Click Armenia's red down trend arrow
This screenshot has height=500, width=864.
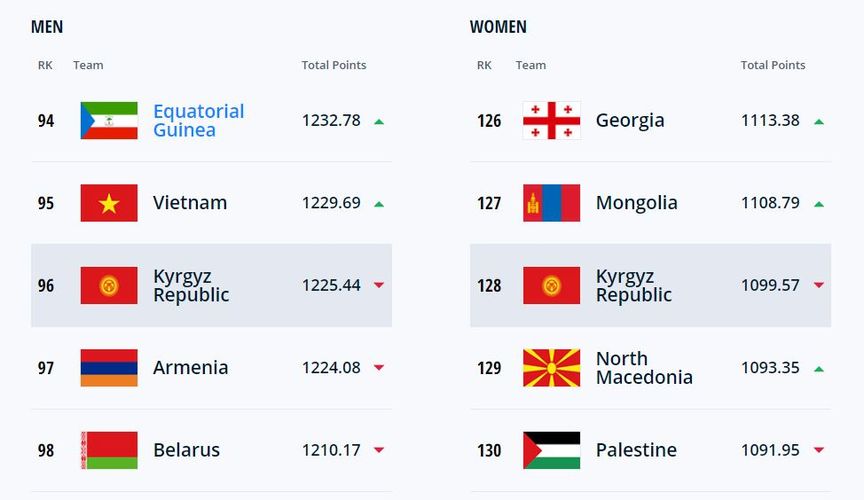[x=379, y=368]
